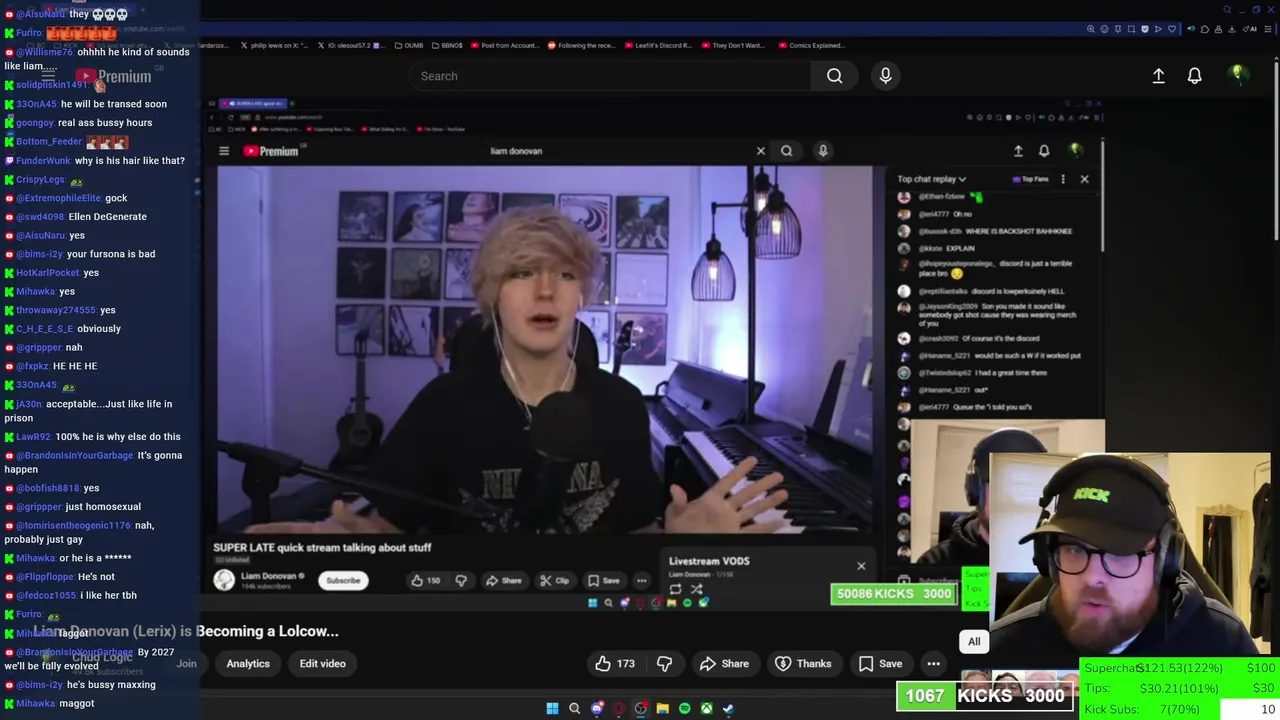This screenshot has height=720, width=1280.
Task: Open Spotify from the taskbar
Action: tap(684, 709)
